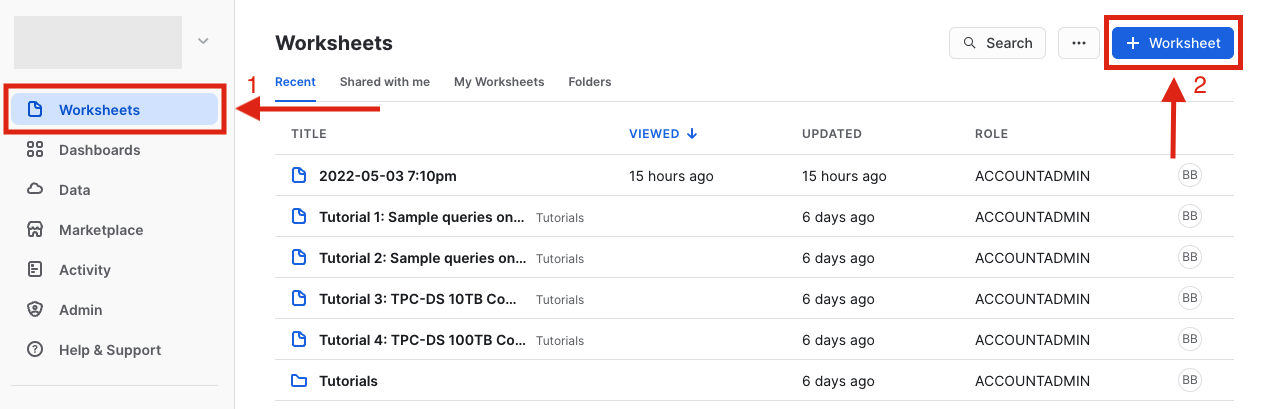1272x409 pixels.
Task: Open the Tutorials folder row
Action: (348, 381)
